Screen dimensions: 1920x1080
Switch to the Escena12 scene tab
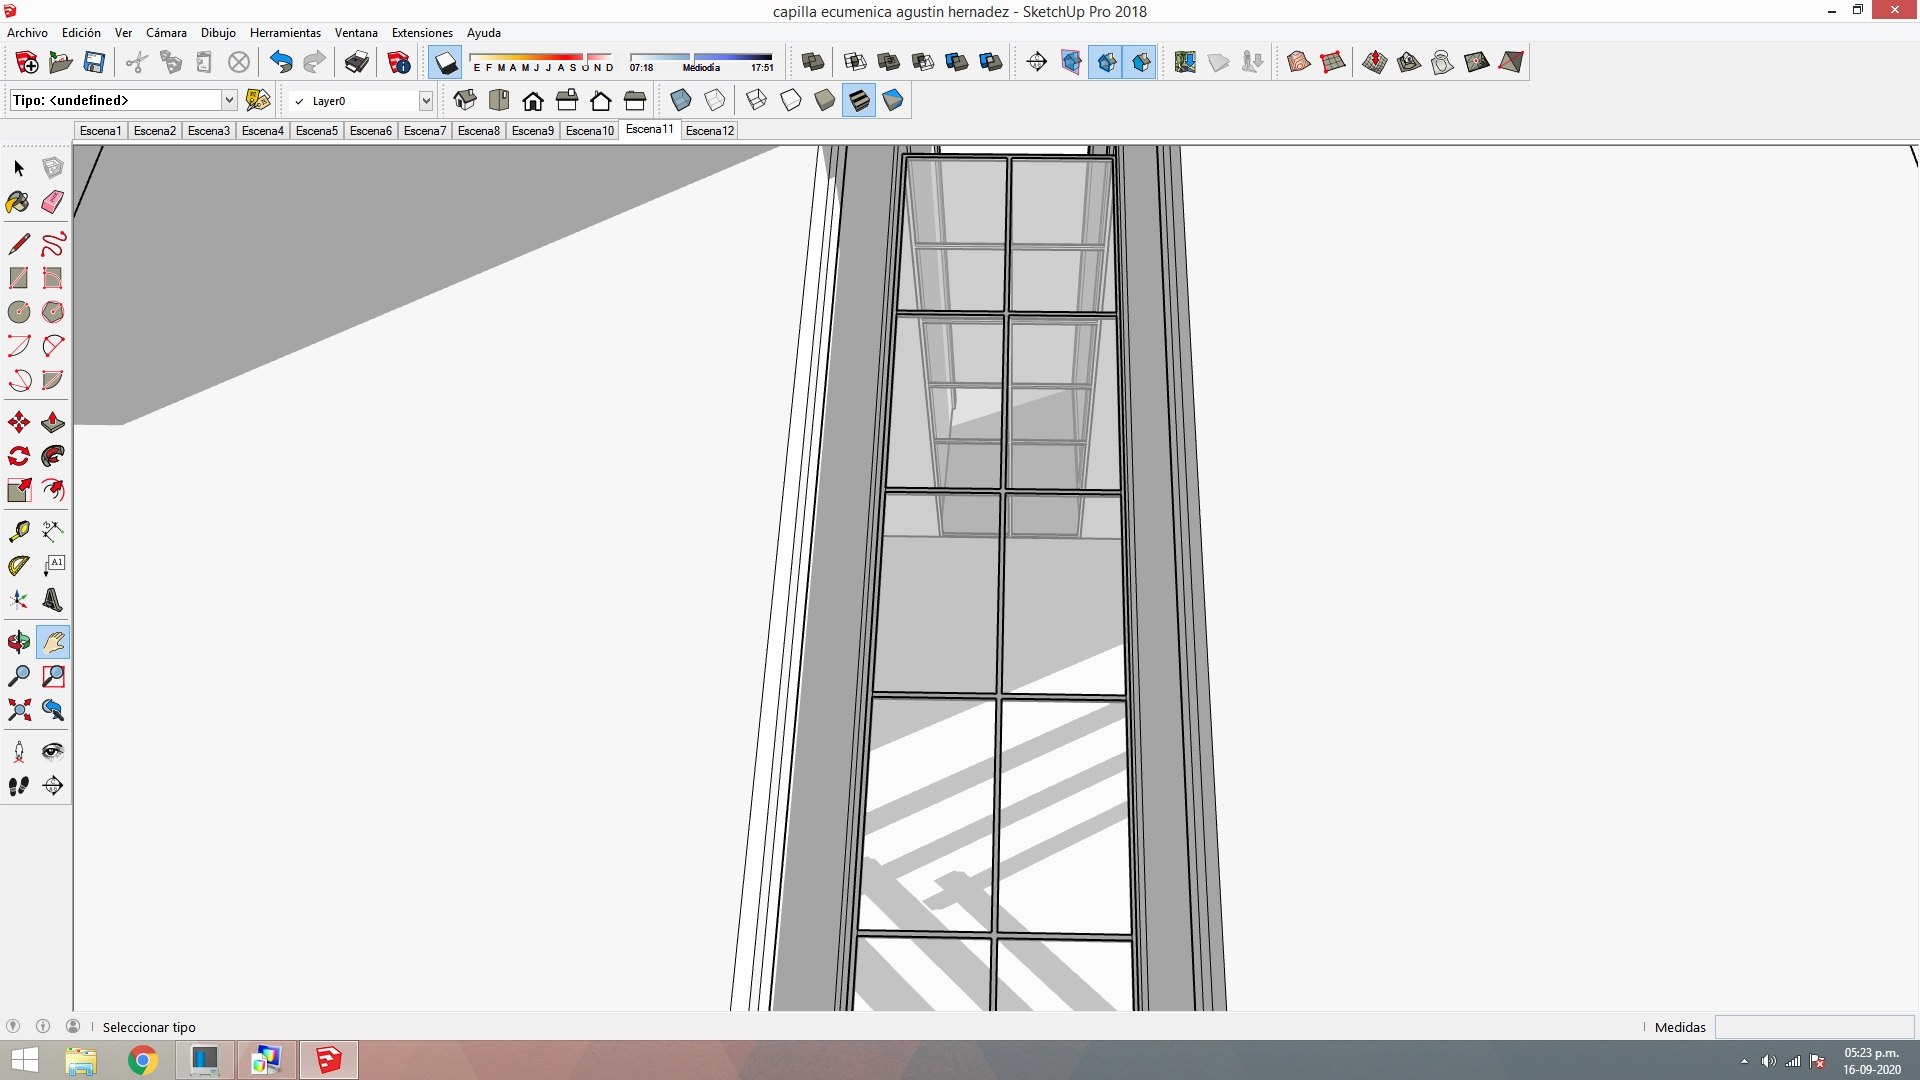(710, 130)
